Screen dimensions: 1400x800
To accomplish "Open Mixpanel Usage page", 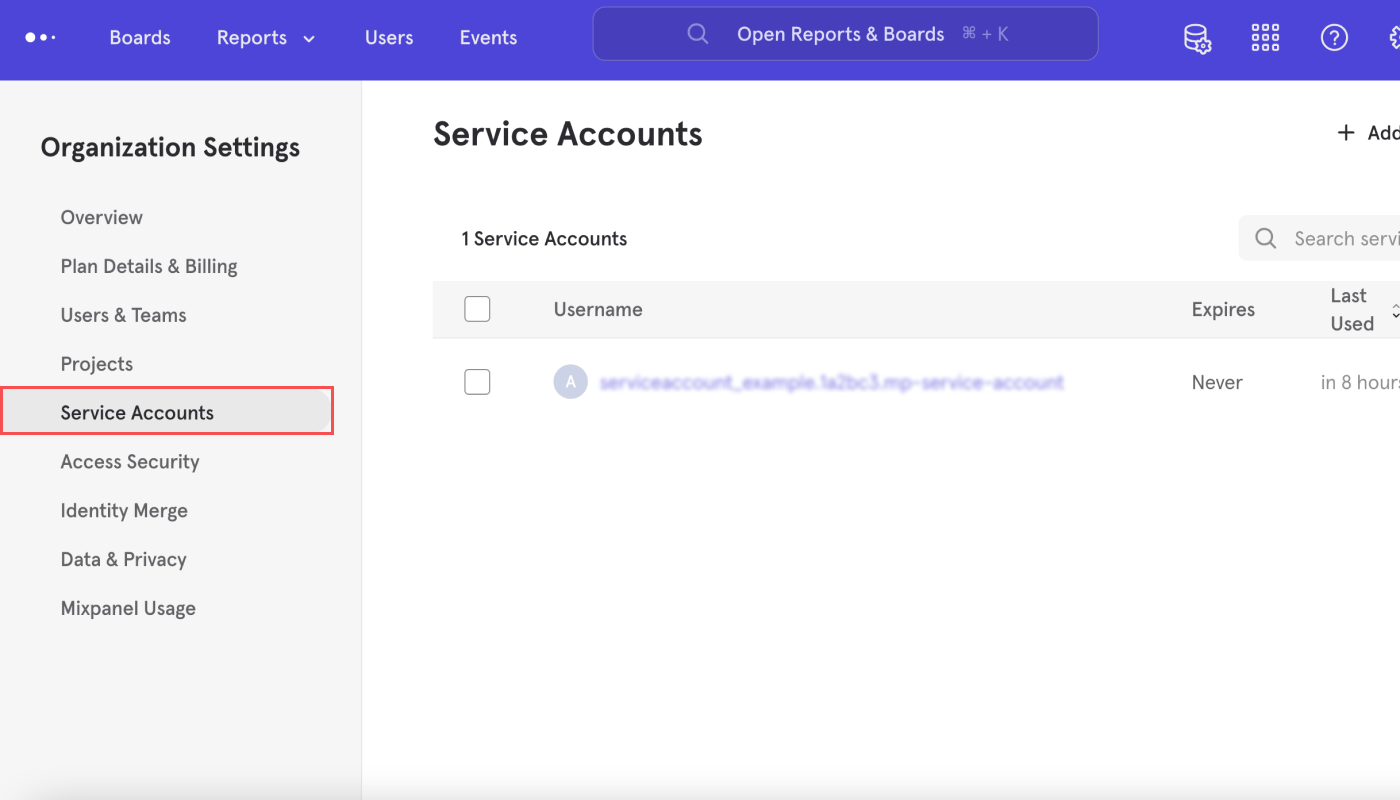I will pyautogui.click(x=128, y=608).
